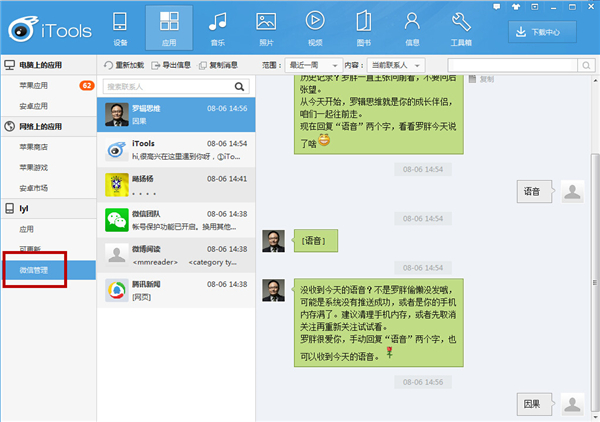This screenshot has height=422, width=600.
Task: Open the skin (shirt) icon in title bar
Action: coord(516,7)
